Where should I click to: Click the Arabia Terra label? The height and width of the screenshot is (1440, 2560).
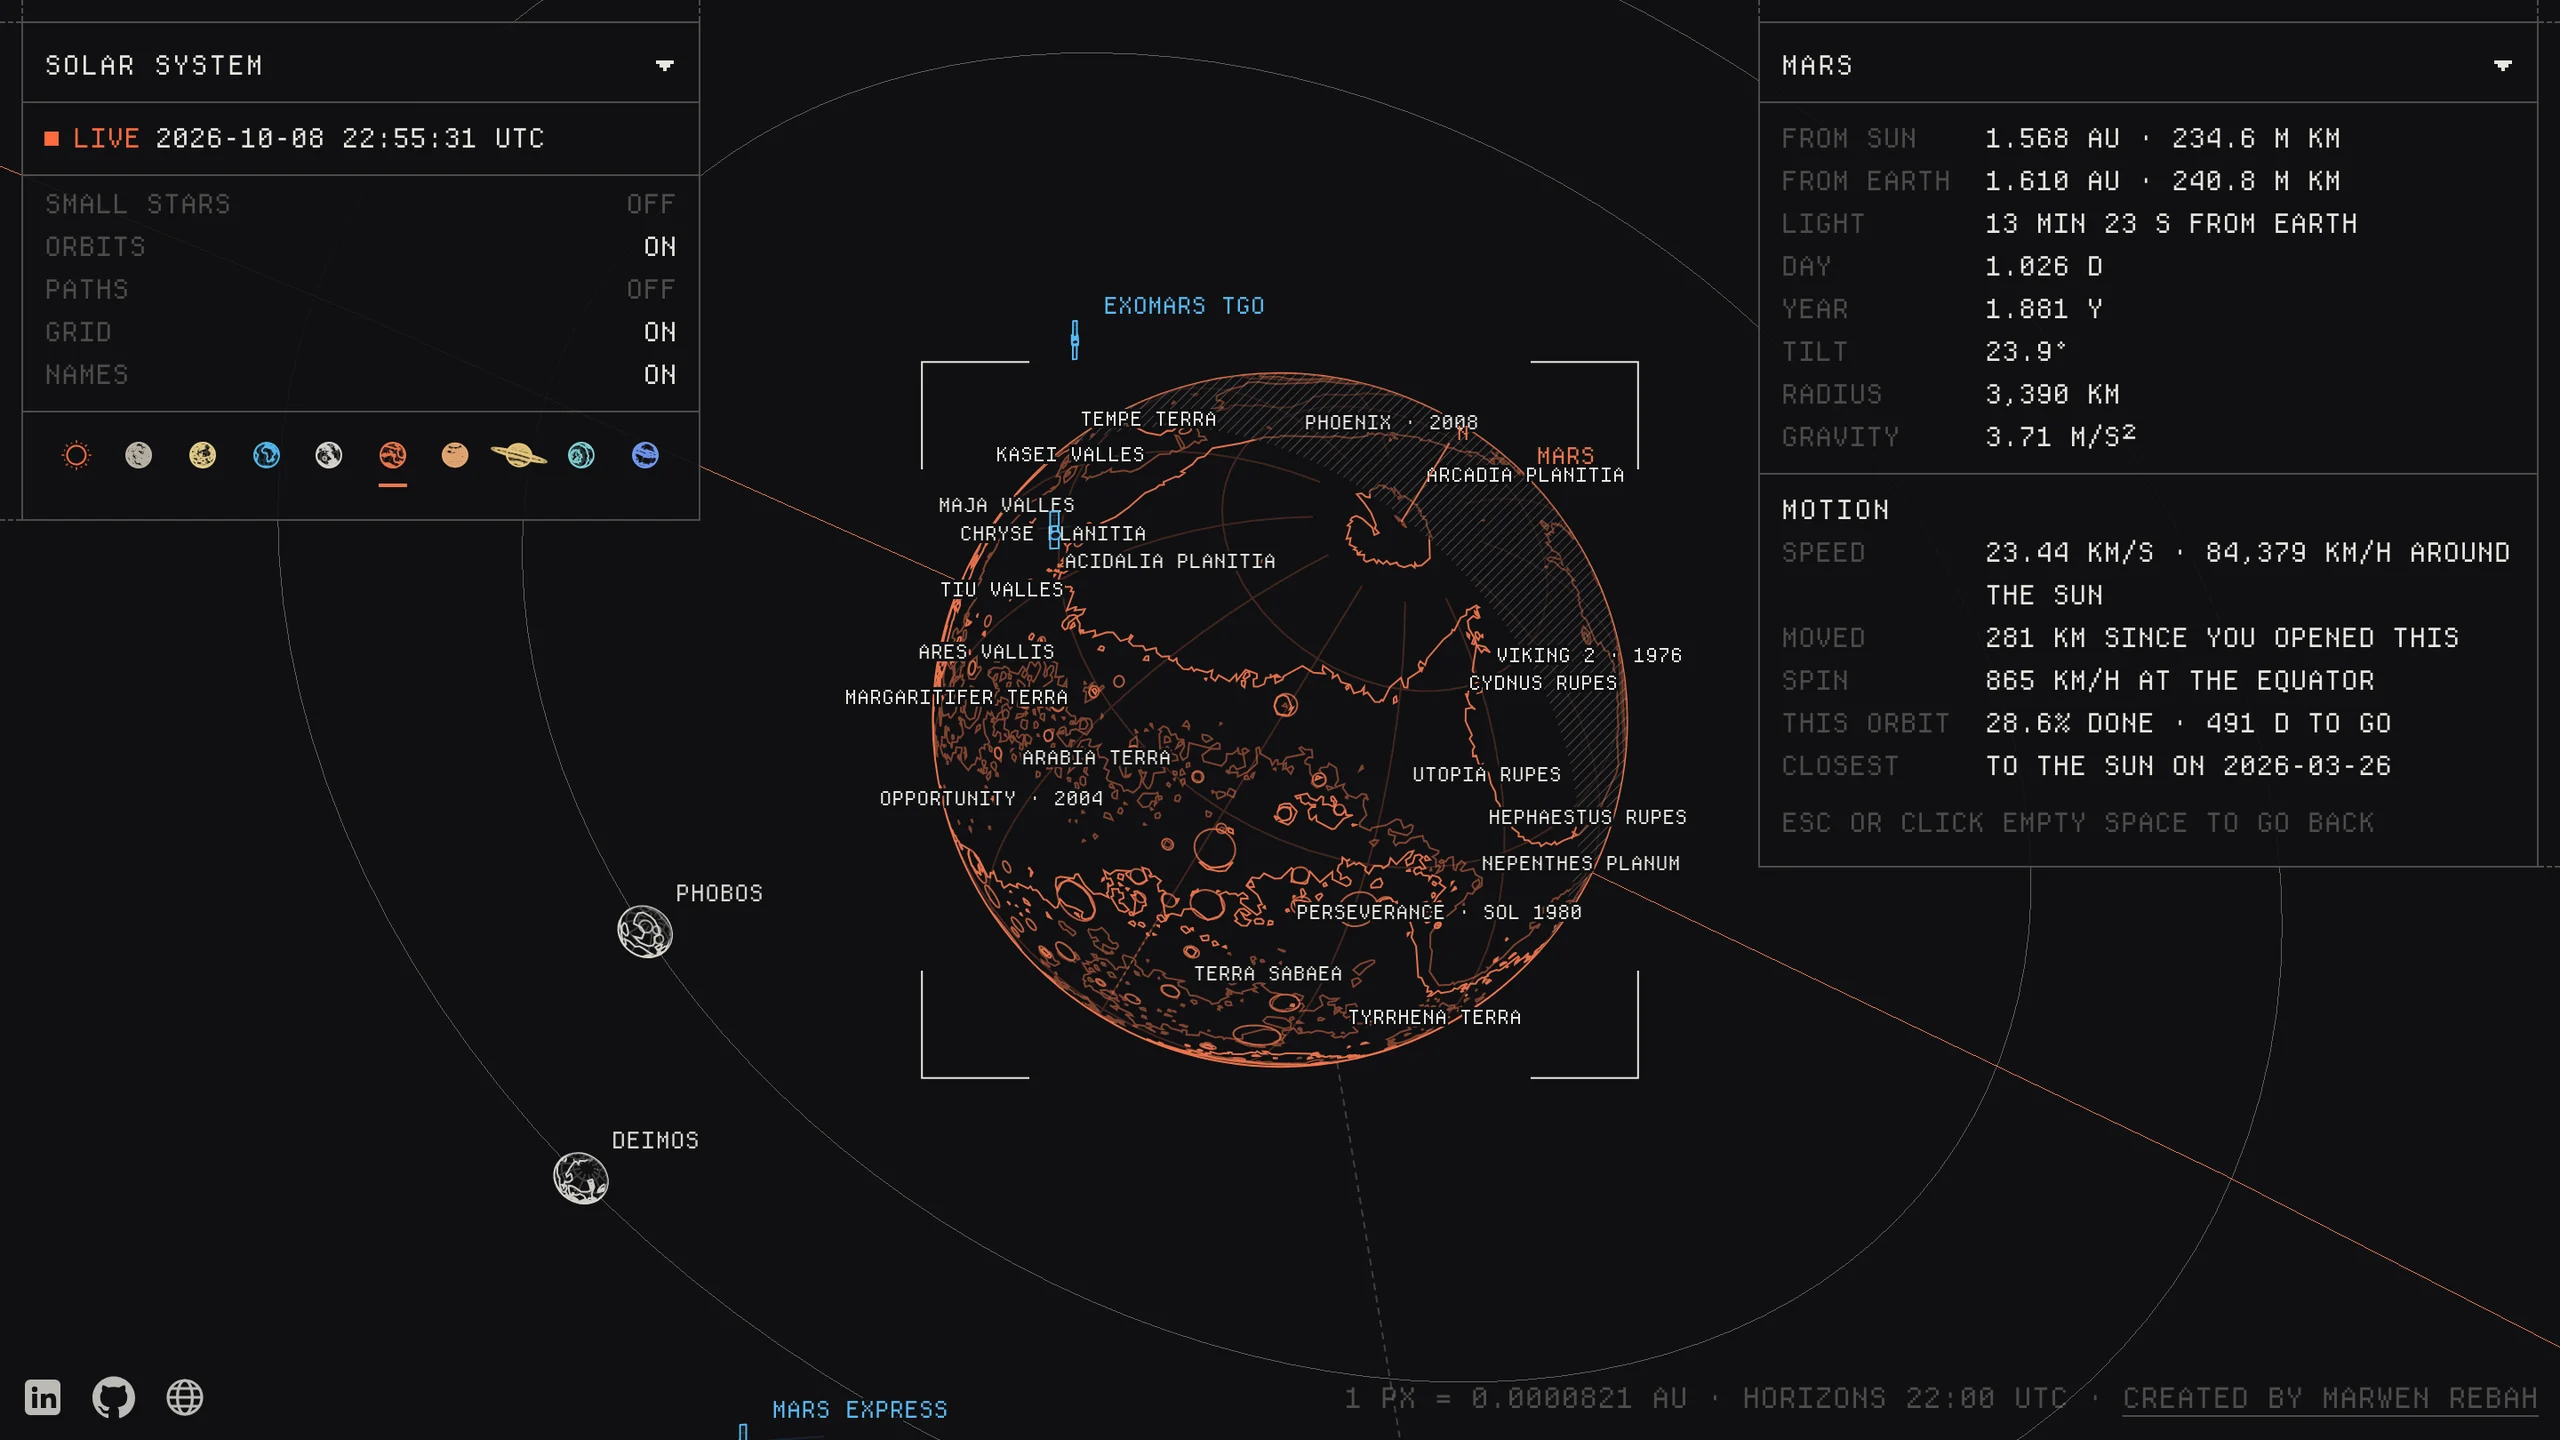pyautogui.click(x=1096, y=757)
